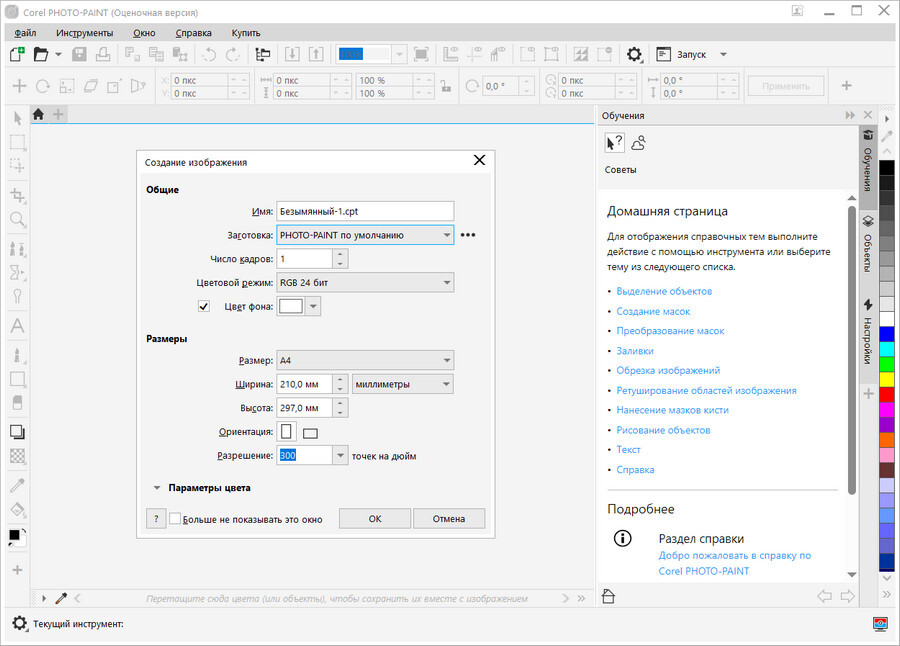Open the Разрешение dropdown arrow
Viewport: 900px width, 646px height.
[340, 455]
